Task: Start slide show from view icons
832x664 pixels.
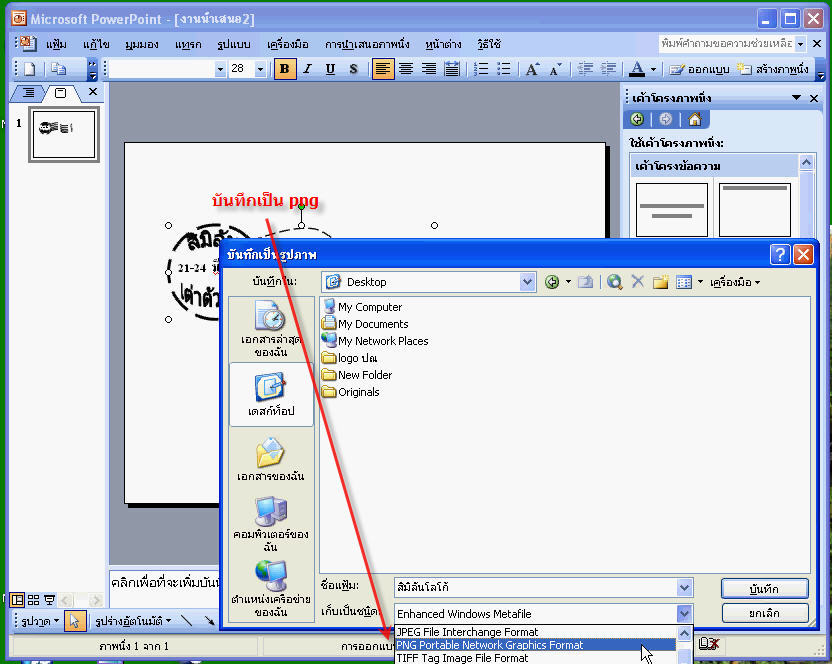Action: point(49,600)
